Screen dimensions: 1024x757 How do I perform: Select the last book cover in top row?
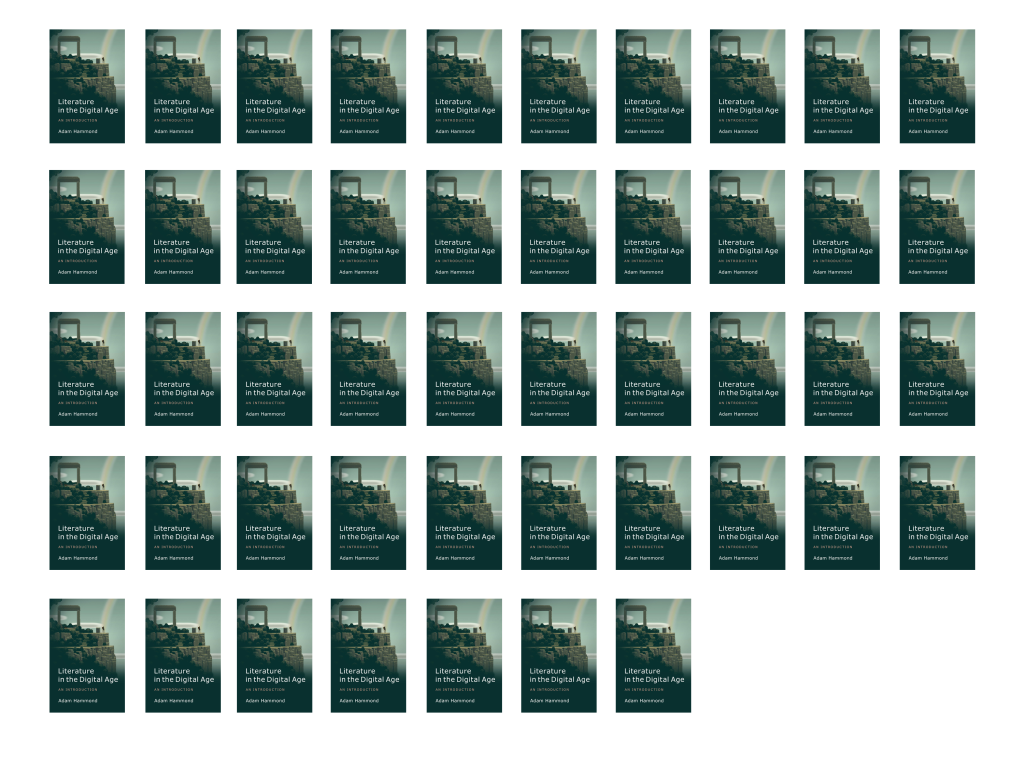[937, 86]
